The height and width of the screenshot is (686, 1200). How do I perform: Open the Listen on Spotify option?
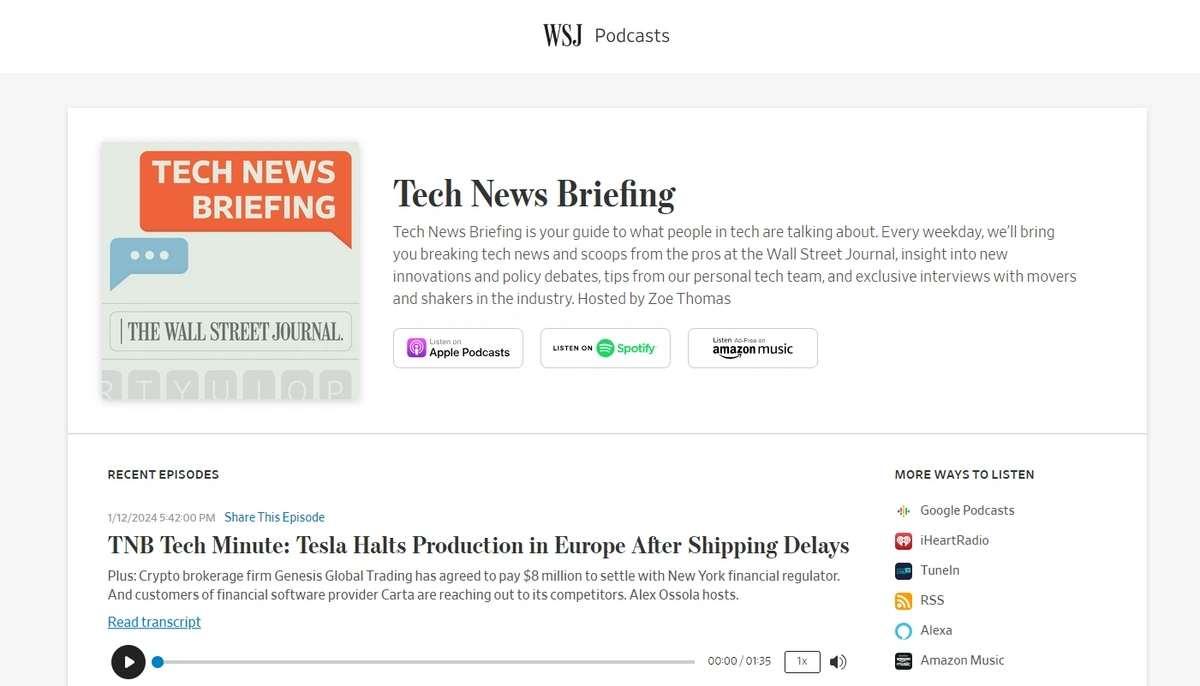605,348
